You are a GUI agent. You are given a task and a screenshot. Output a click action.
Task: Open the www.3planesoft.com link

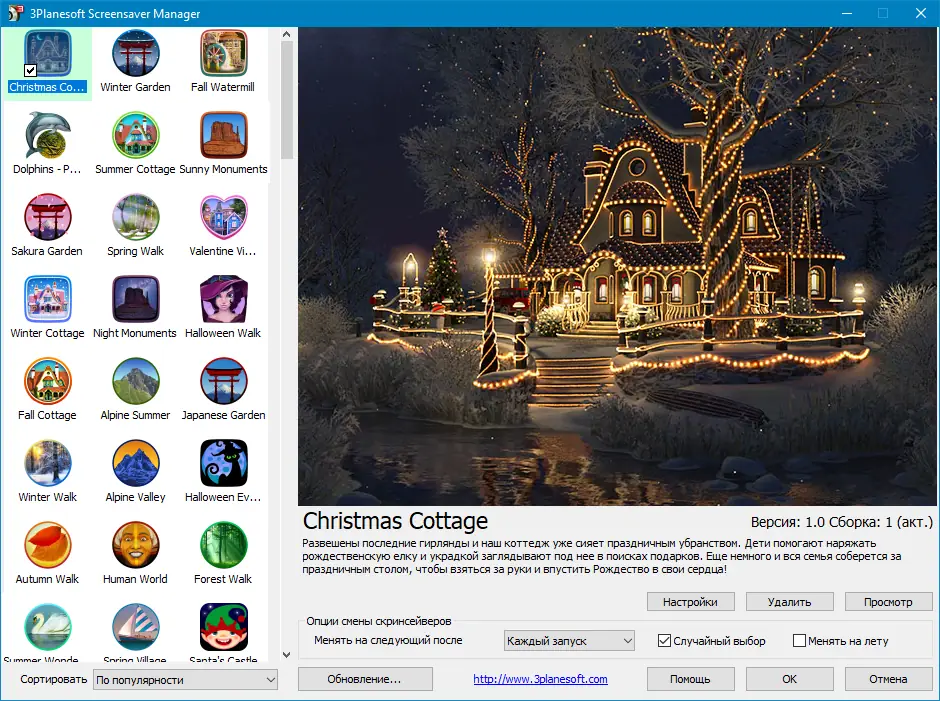(x=540, y=679)
